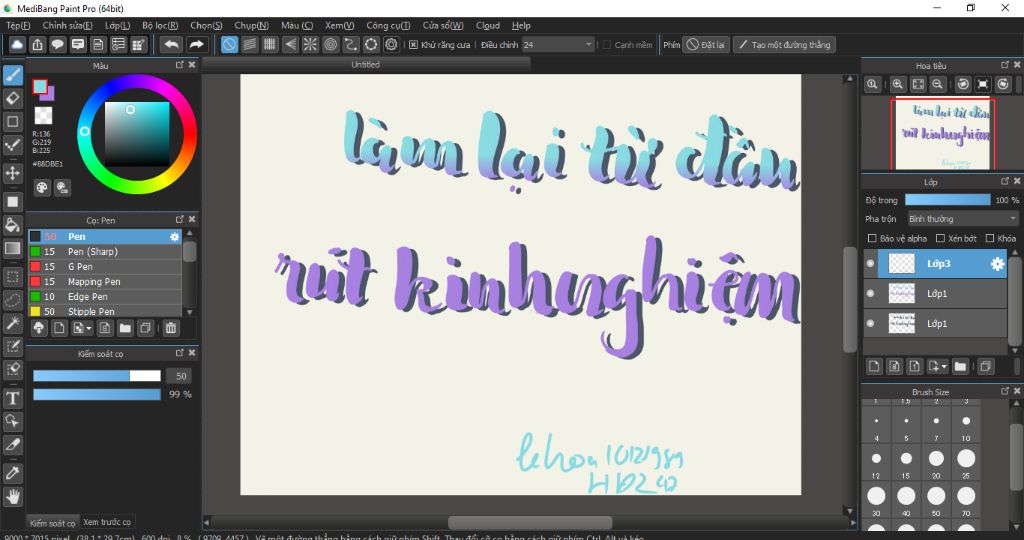This screenshot has width=1024, height=540.
Task: Expand add-brush dropdown arrow in brush panel
Action: tap(89, 328)
